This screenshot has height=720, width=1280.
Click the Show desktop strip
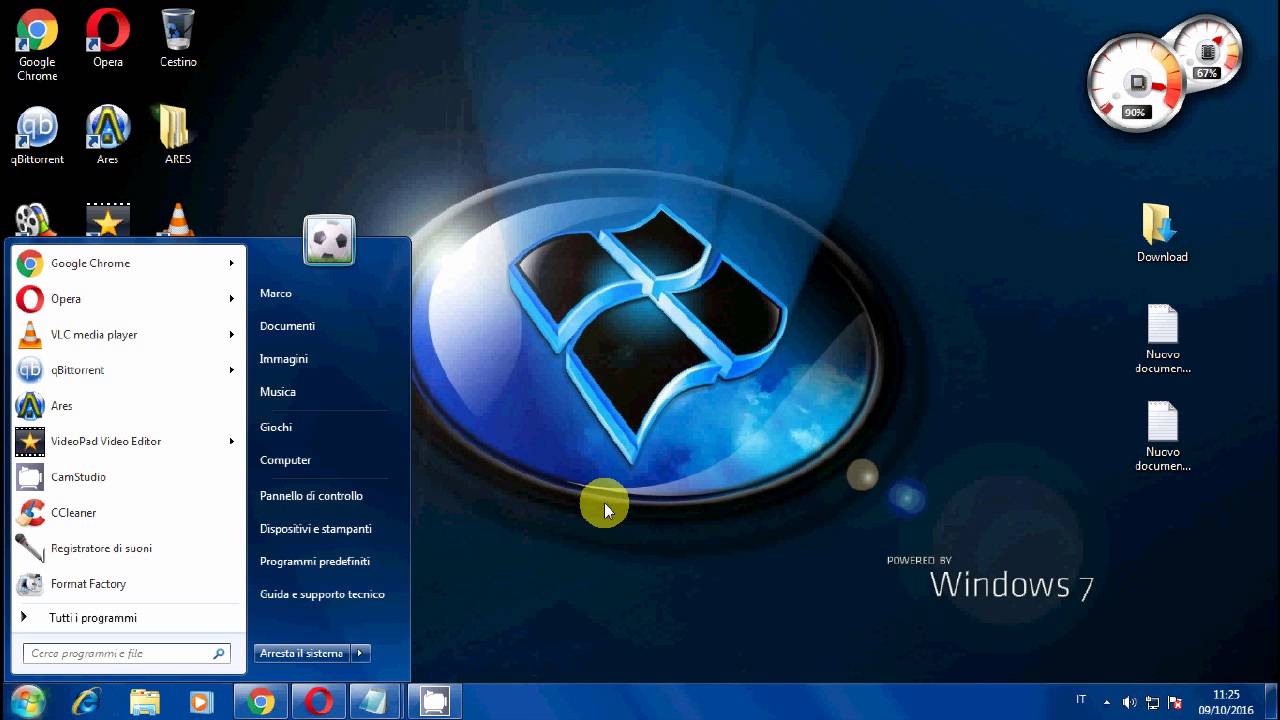1273,702
